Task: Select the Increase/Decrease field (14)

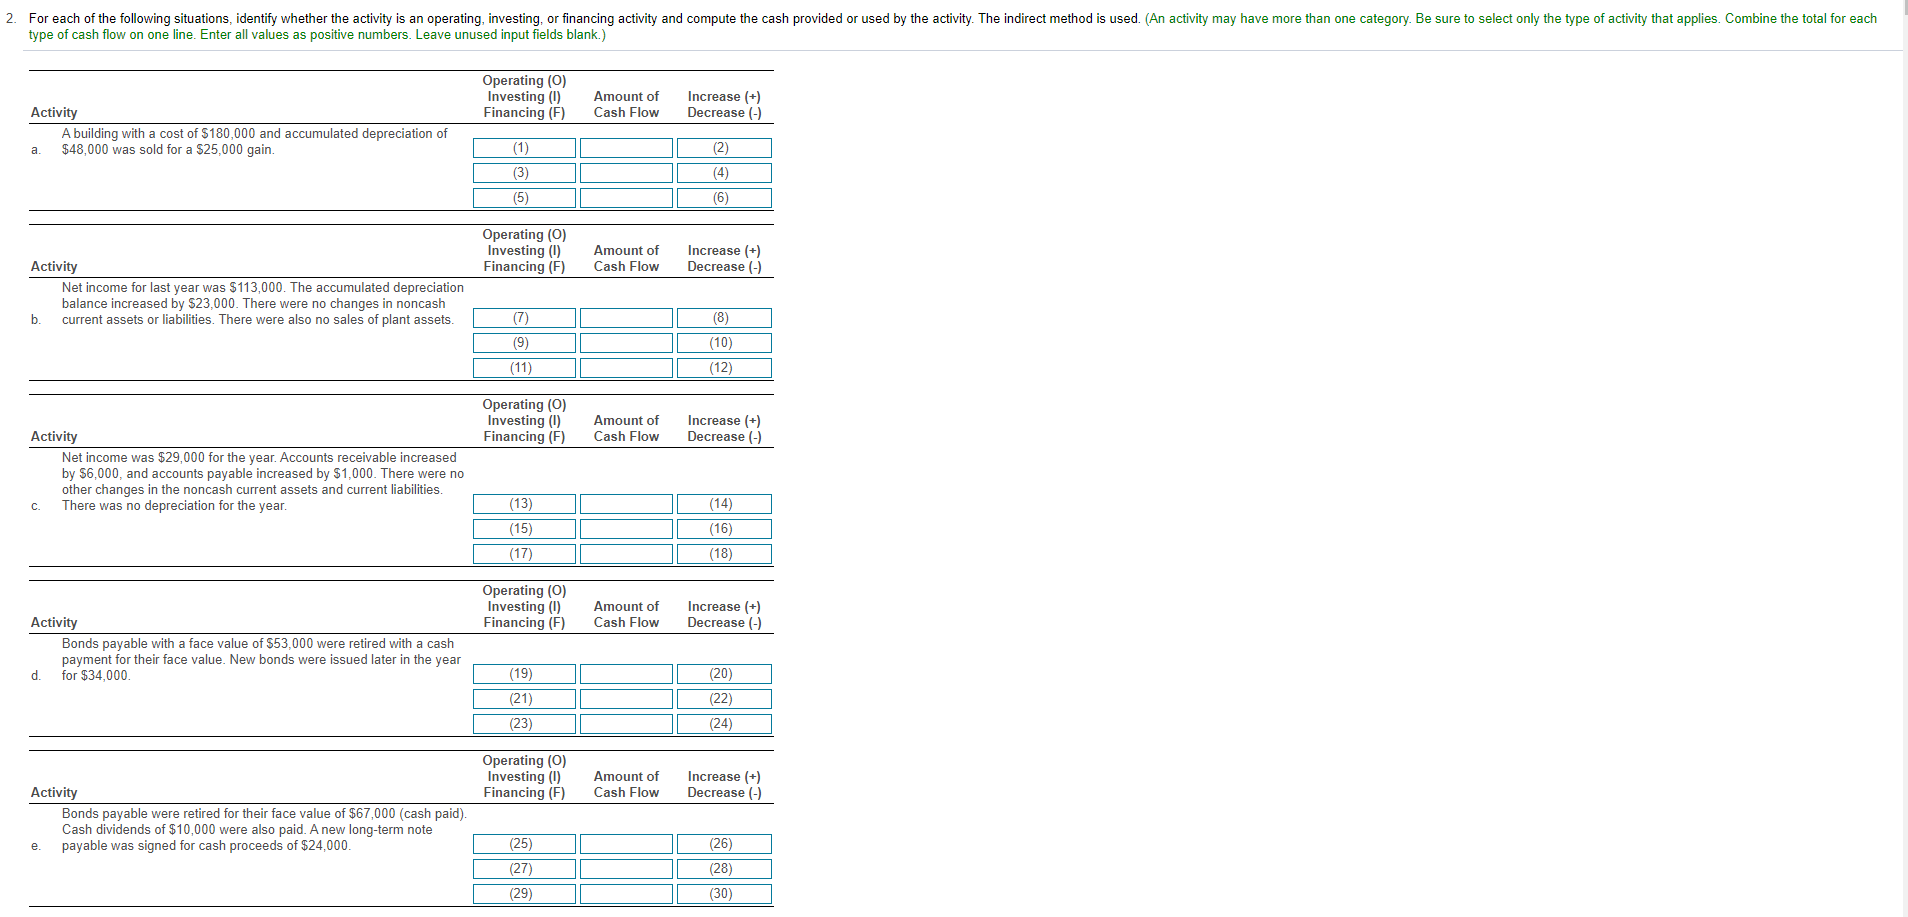Action: pos(723,503)
